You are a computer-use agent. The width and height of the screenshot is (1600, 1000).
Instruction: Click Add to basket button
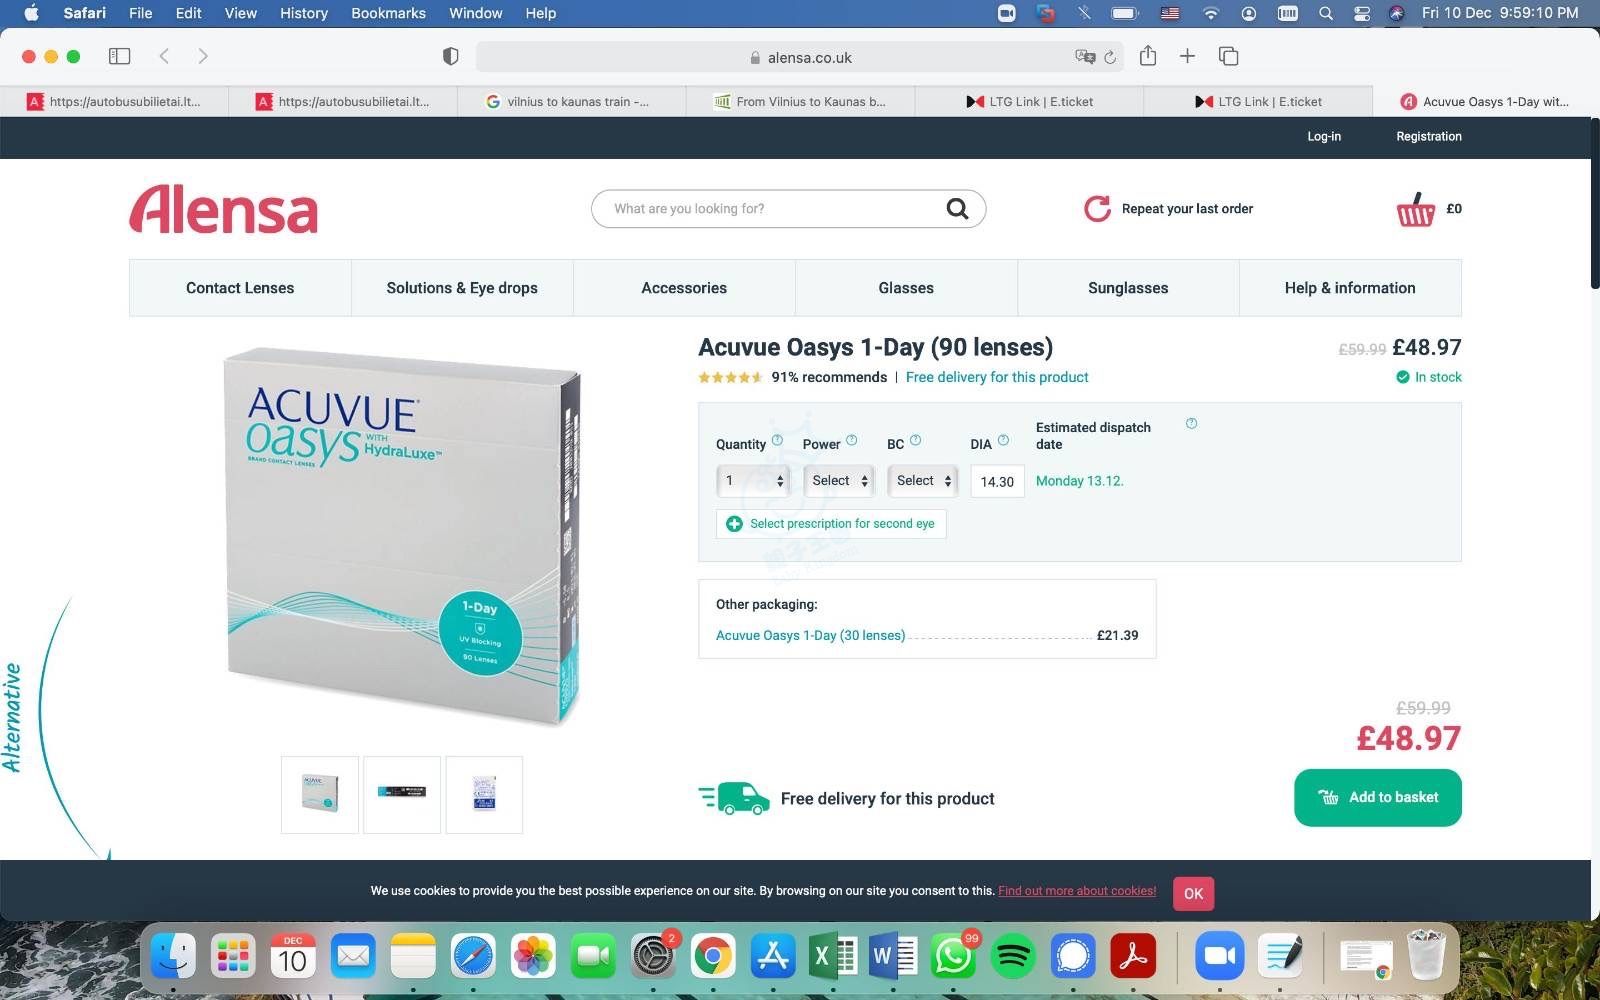click(1378, 797)
